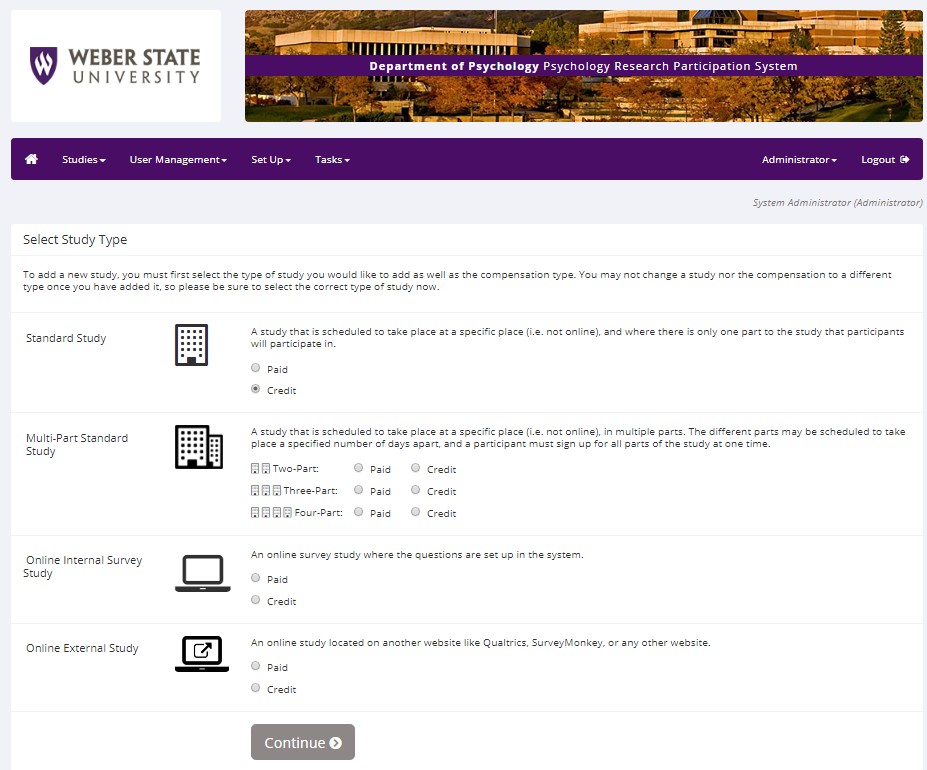
Task: Click the Logout link
Action: coord(885,160)
